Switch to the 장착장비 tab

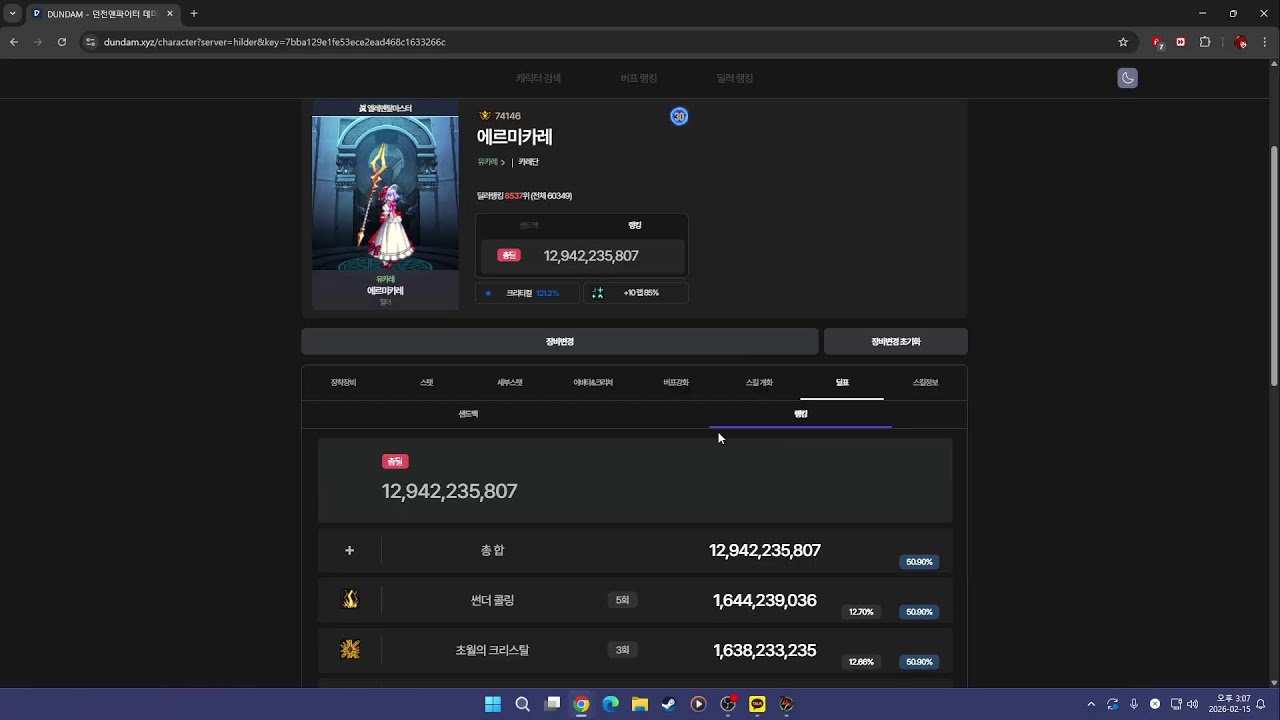[x=343, y=383]
